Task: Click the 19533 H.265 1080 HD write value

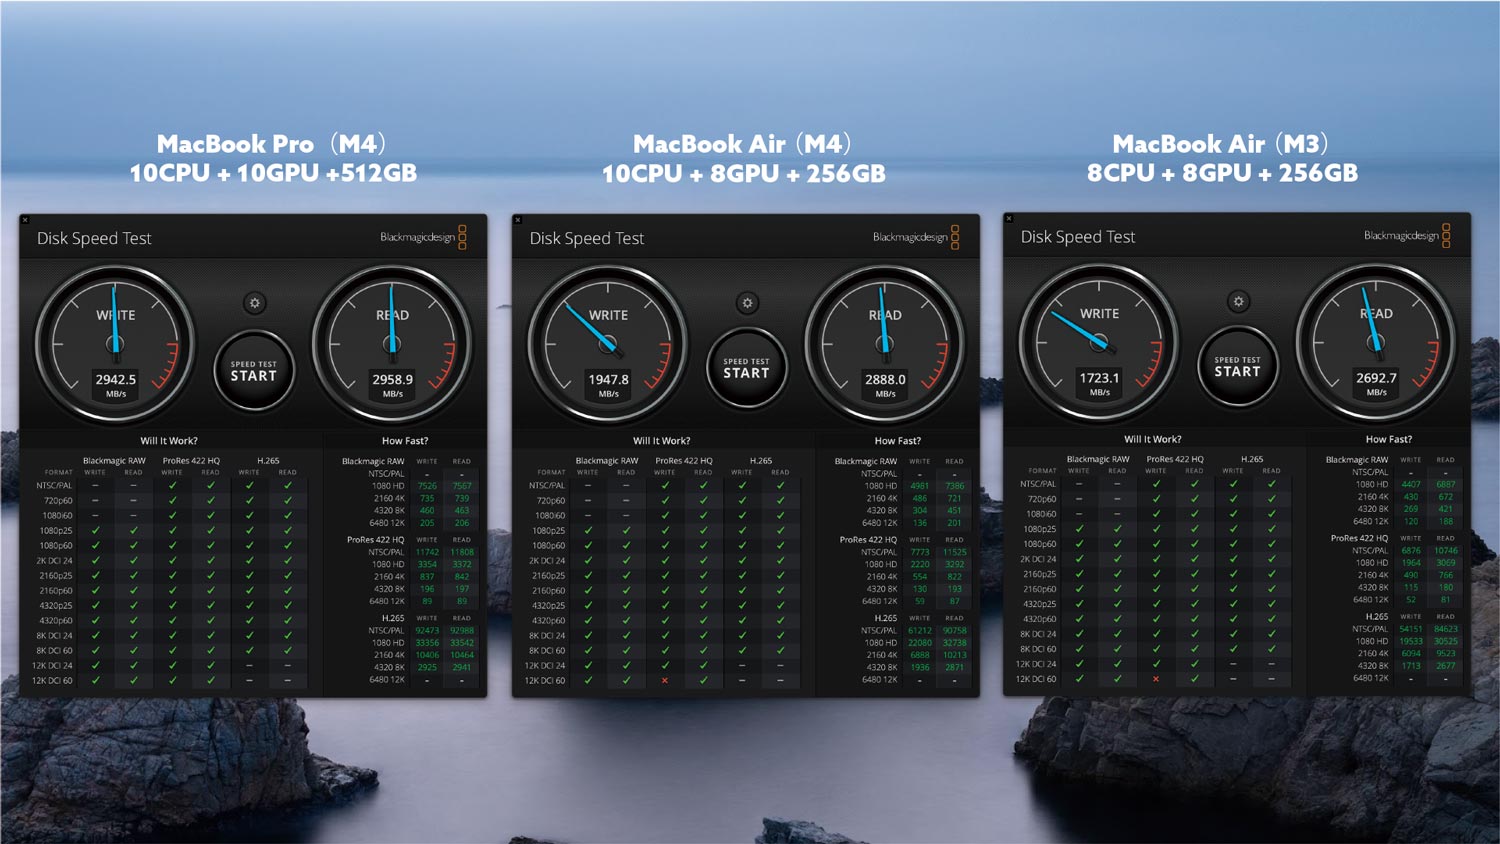Action: (1411, 641)
